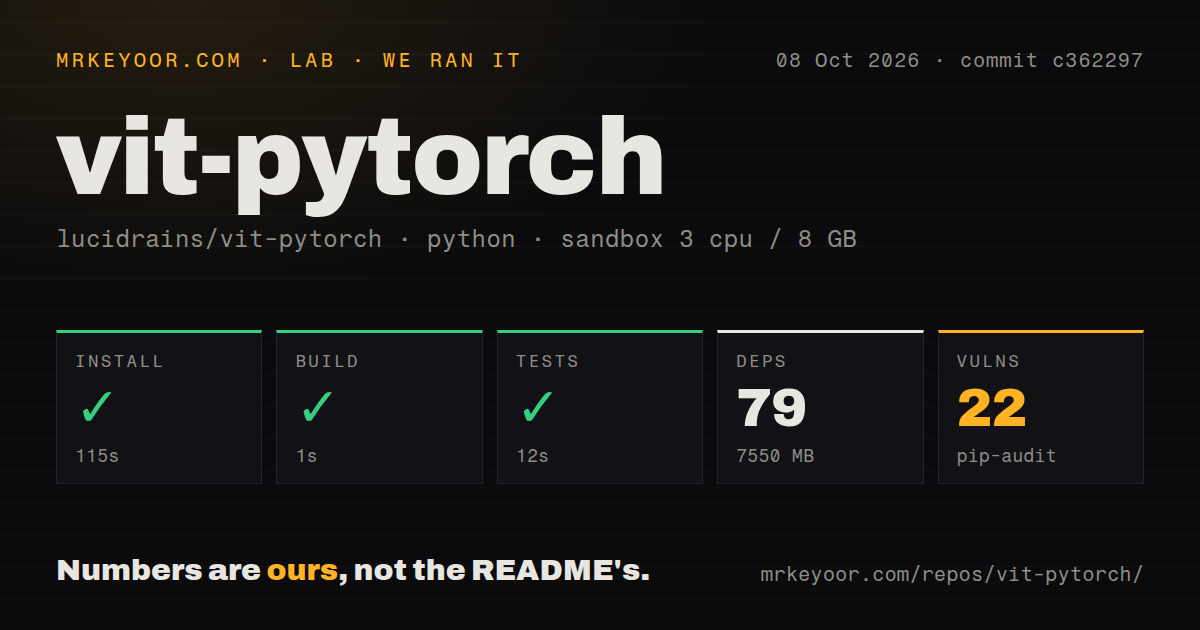This screenshot has width=1200, height=630.
Task: Click the "lucidrains/vit-pytorch · python · sandbox" subtitle line
Action: [456, 240]
